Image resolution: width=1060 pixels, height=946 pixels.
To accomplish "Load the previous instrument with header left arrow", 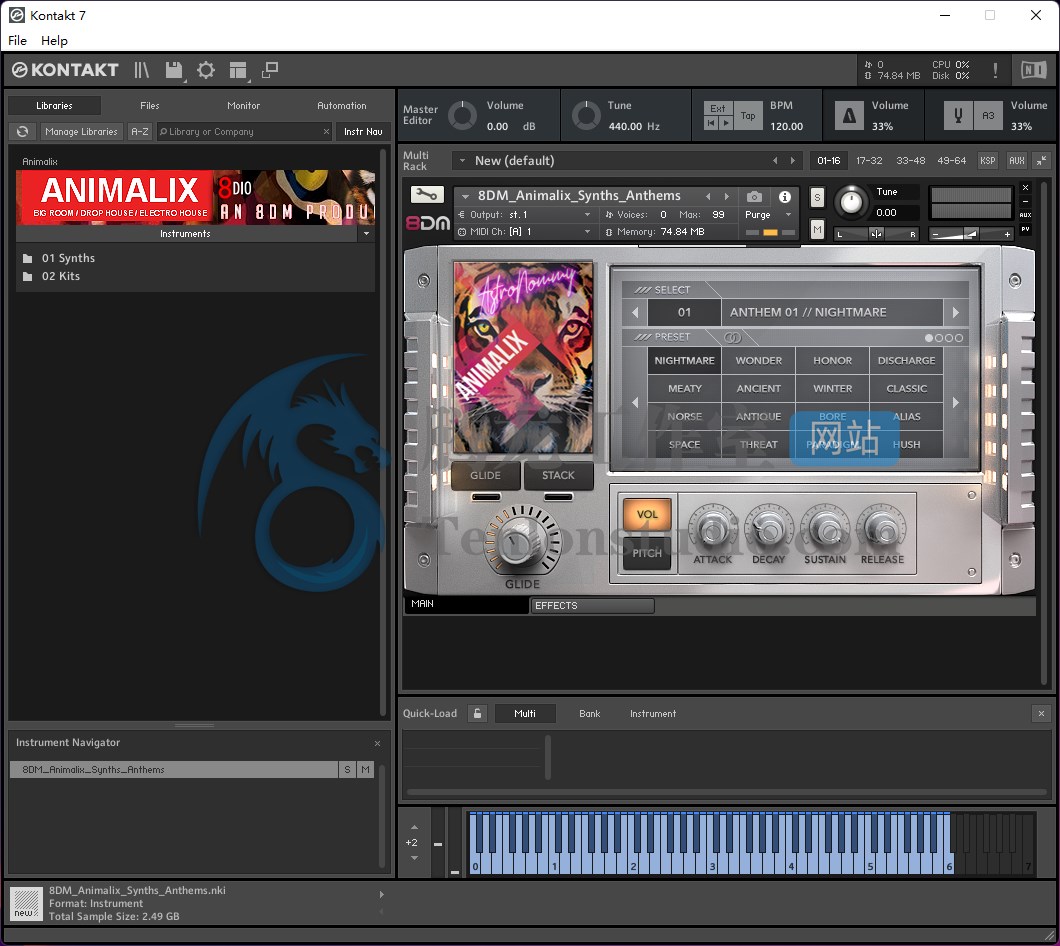I will coord(708,196).
